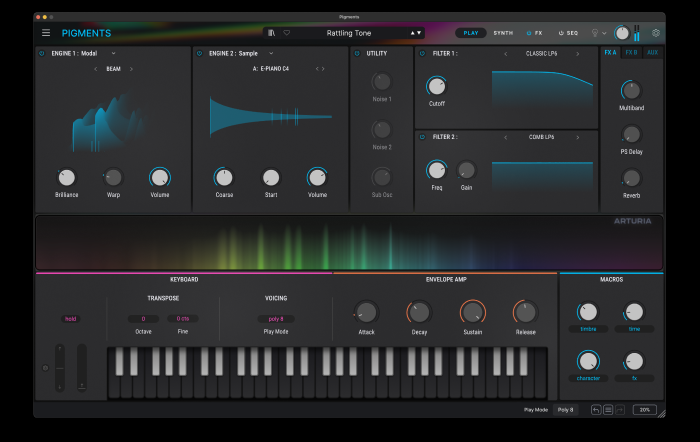
Task: Click the Multiband FX knob
Action: click(x=631, y=91)
